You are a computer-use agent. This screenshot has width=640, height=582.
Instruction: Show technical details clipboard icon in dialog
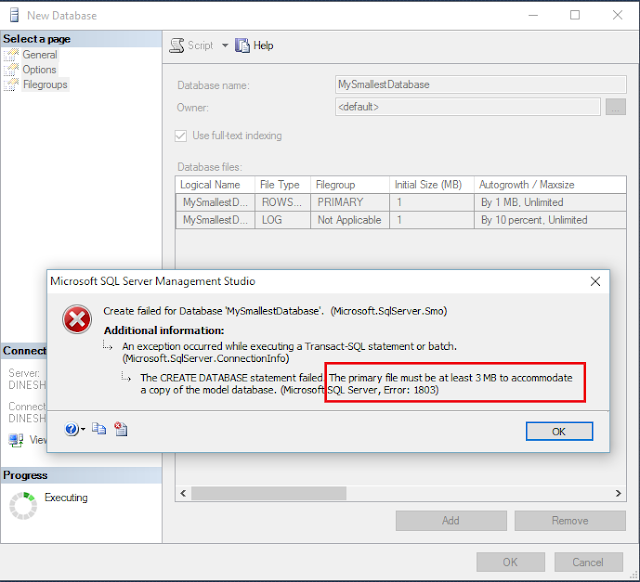tap(121, 429)
